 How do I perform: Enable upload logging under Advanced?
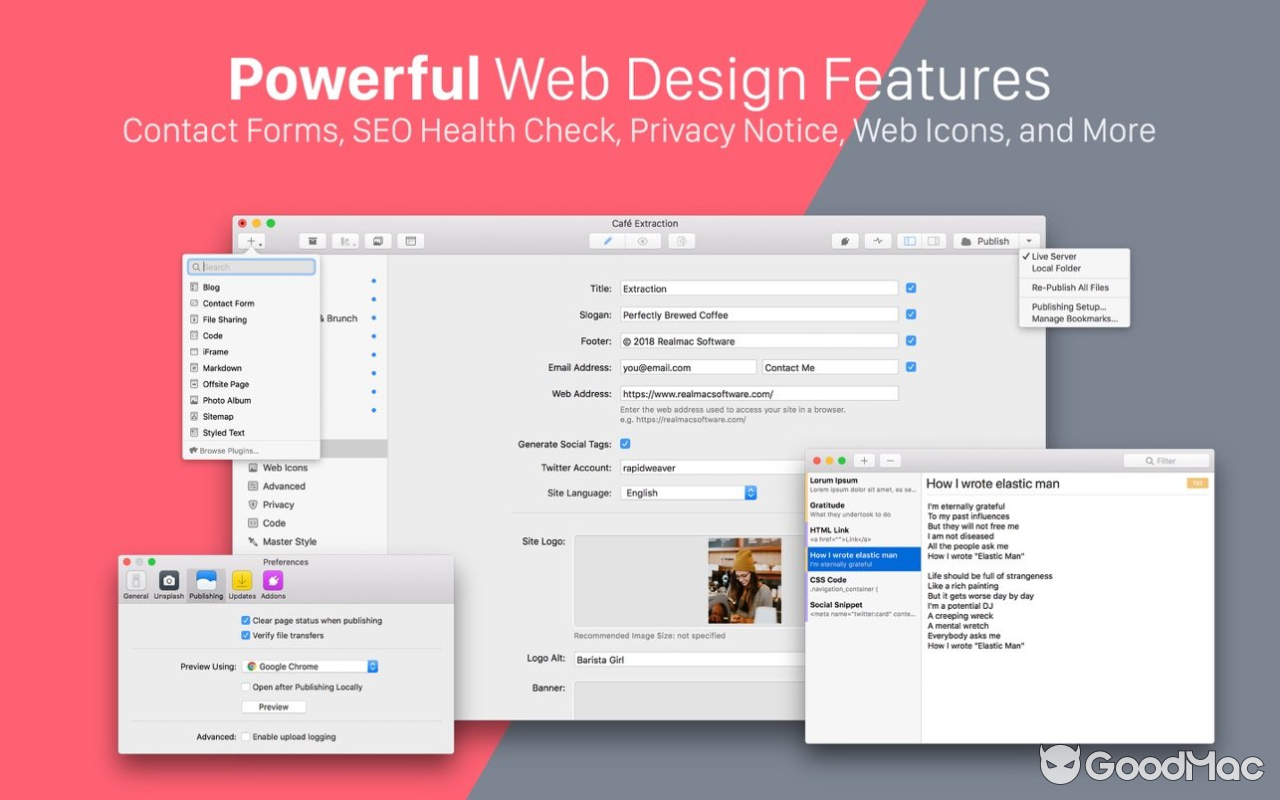coord(245,737)
